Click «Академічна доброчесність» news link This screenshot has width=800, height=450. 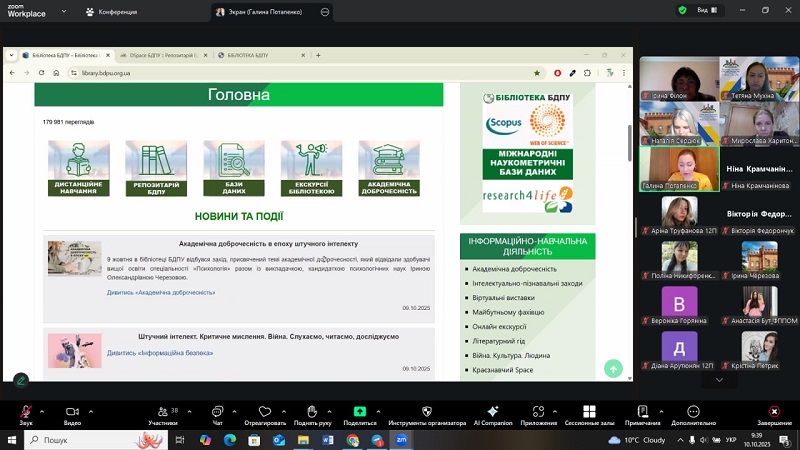(x=161, y=293)
